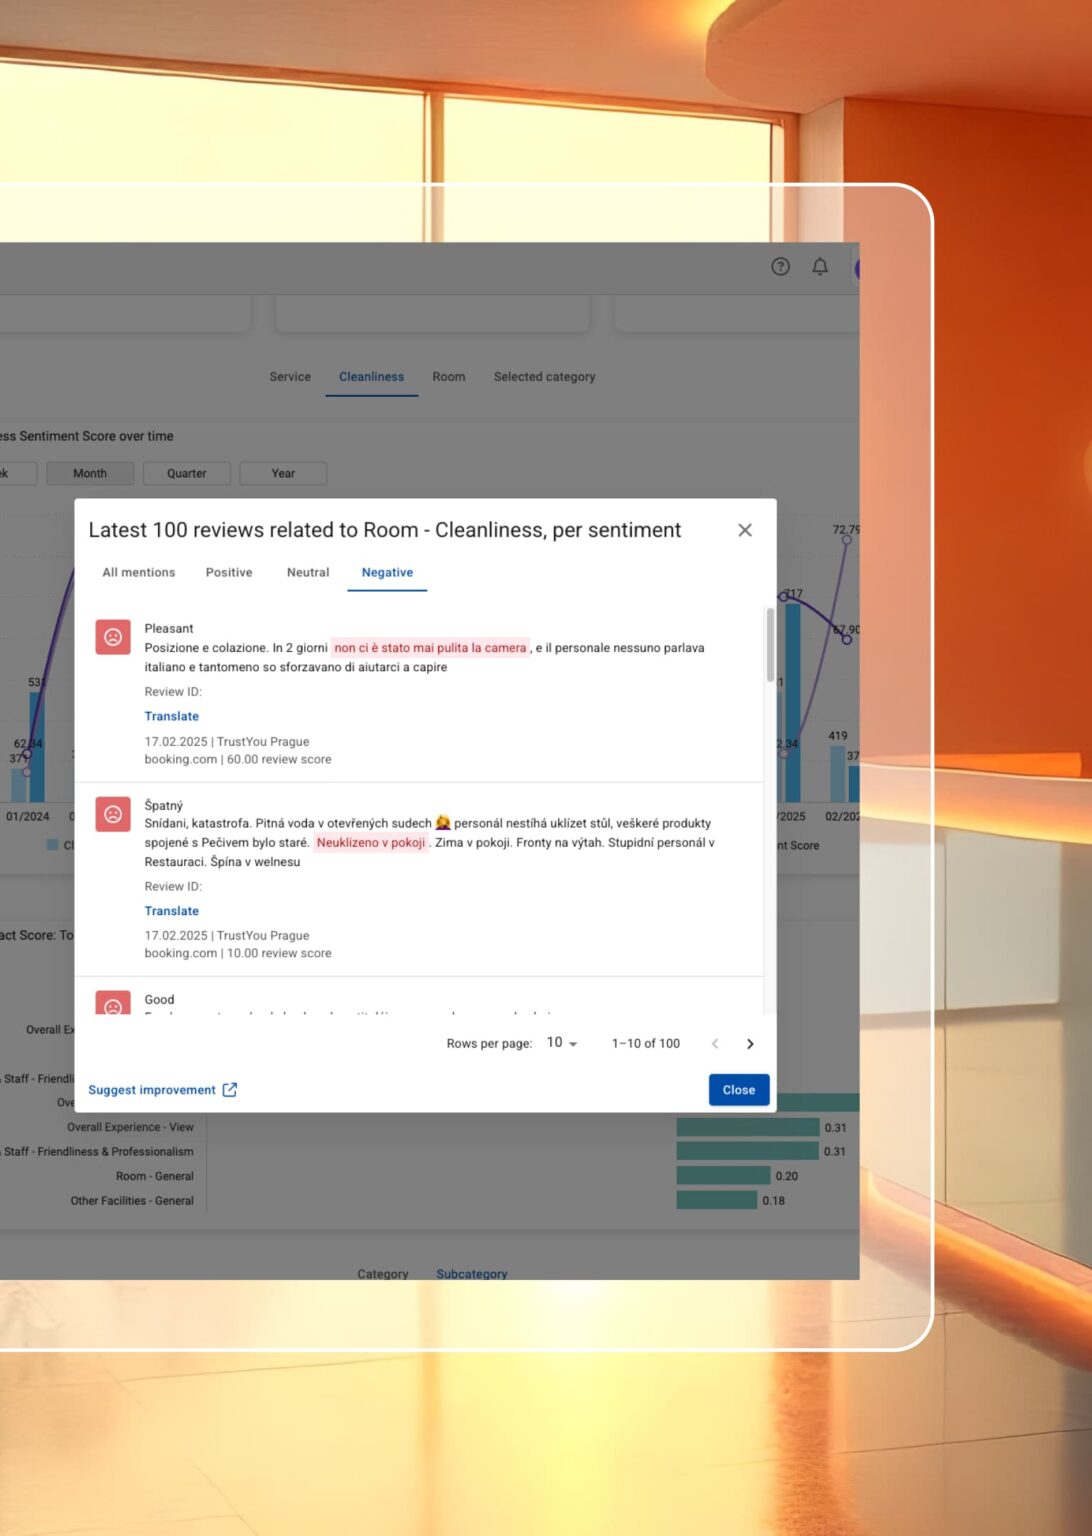This screenshot has height=1536, width=1092.
Task: Click the external link icon beside Suggest improvement
Action: 230,1090
